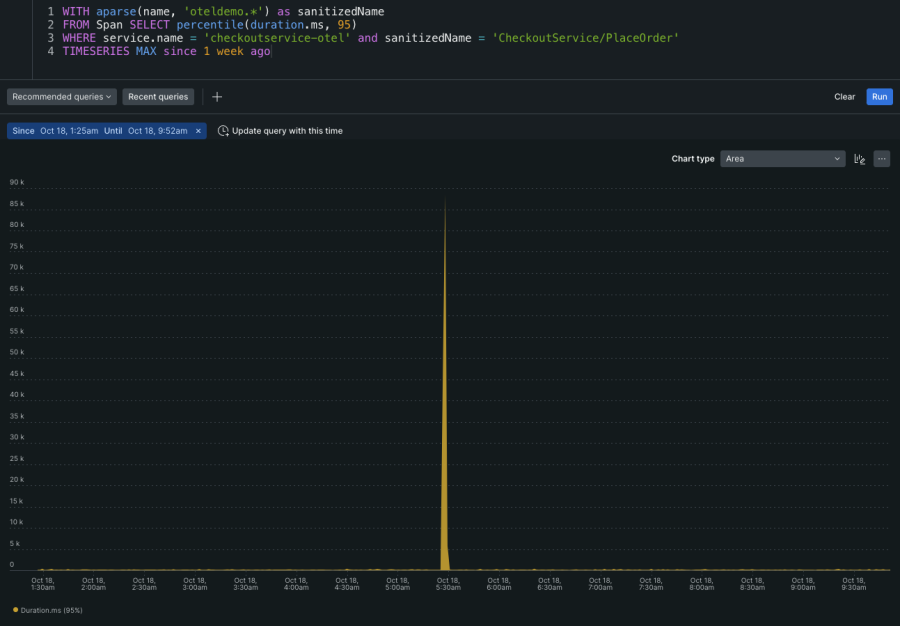Place cursor in line 1 of query editor

(220, 11)
